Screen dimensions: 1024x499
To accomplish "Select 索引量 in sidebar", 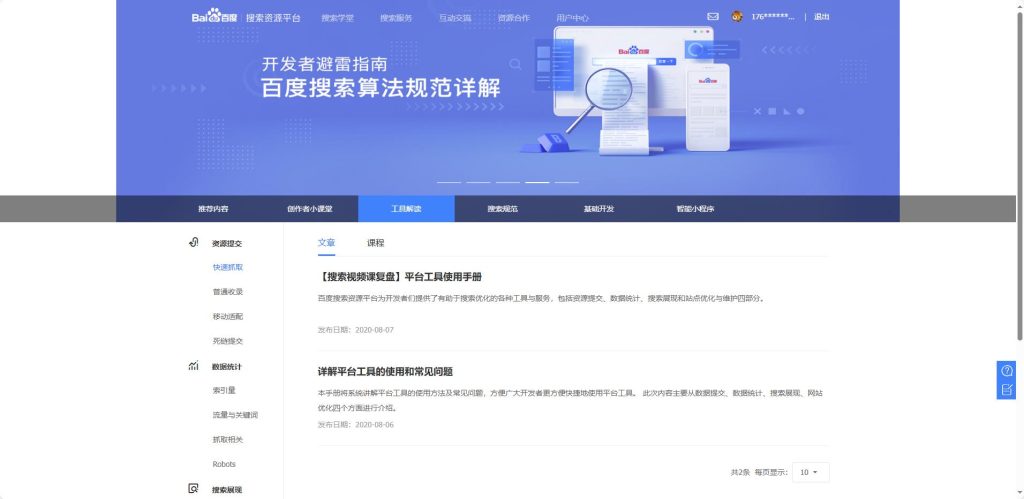I will (224, 391).
